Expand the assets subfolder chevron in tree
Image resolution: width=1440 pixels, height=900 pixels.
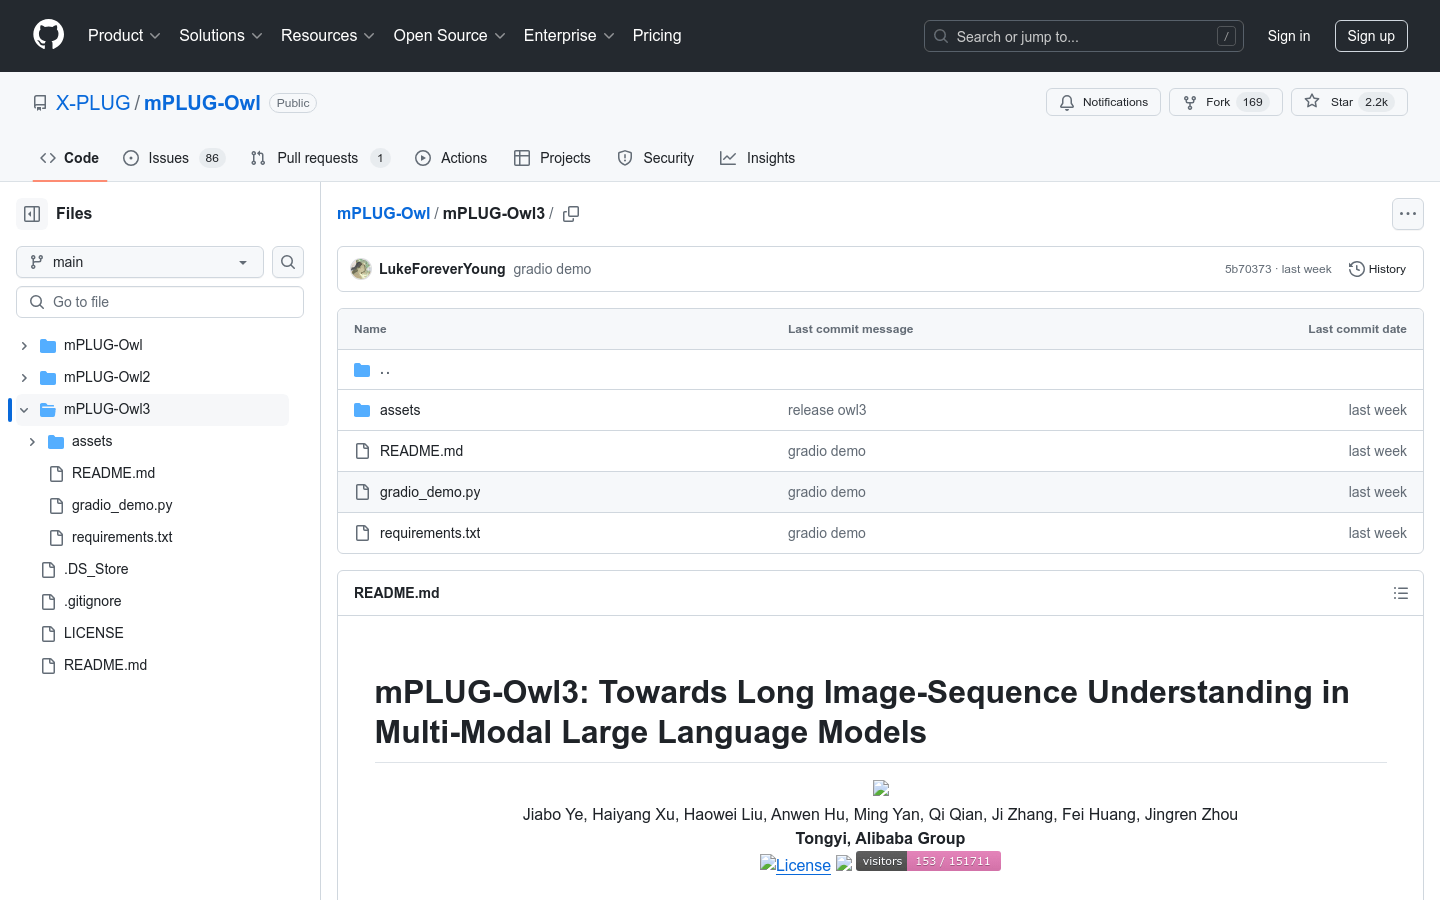pos(32,441)
